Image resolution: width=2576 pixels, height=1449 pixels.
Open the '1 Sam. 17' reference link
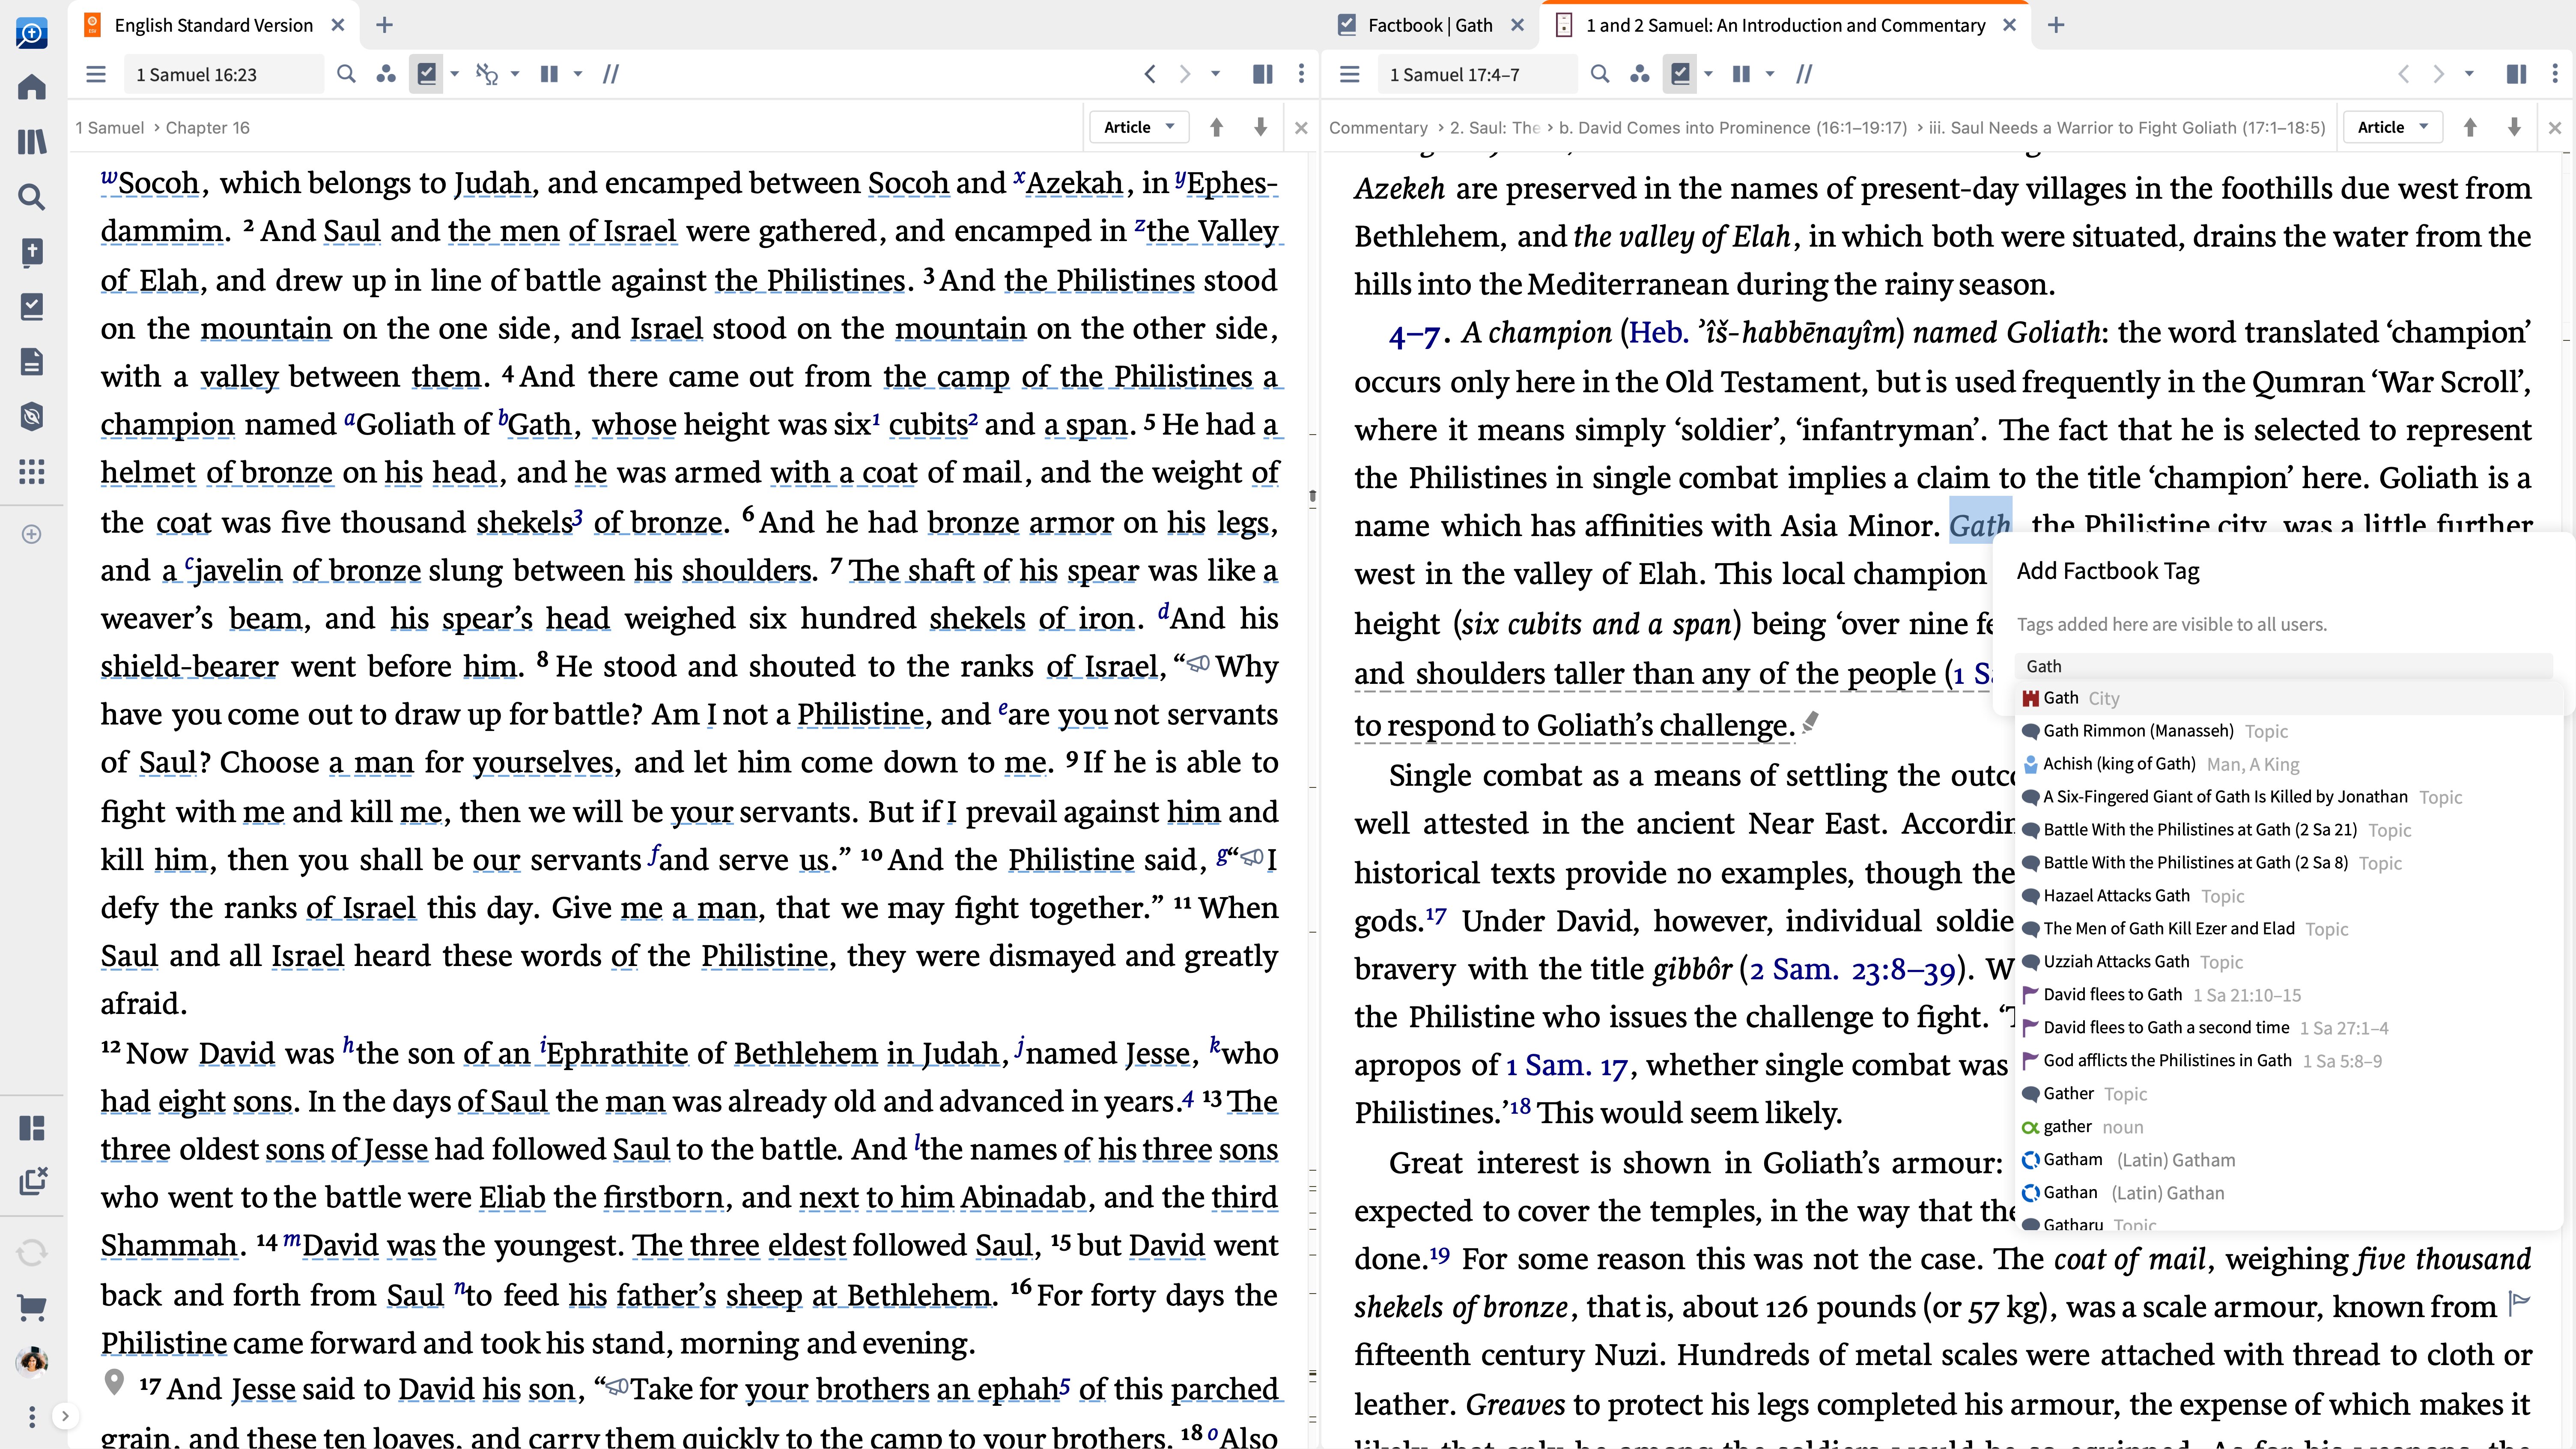pos(1567,1066)
